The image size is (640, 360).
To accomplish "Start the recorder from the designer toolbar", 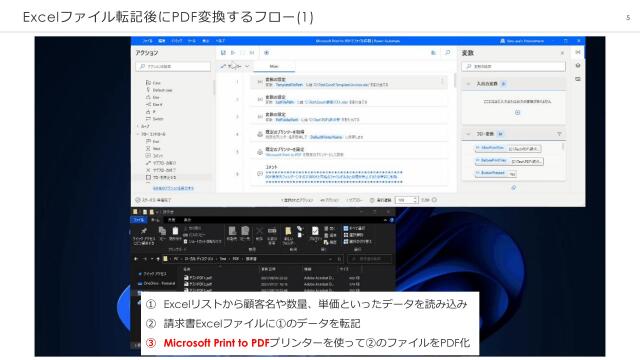I will tap(266, 53).
